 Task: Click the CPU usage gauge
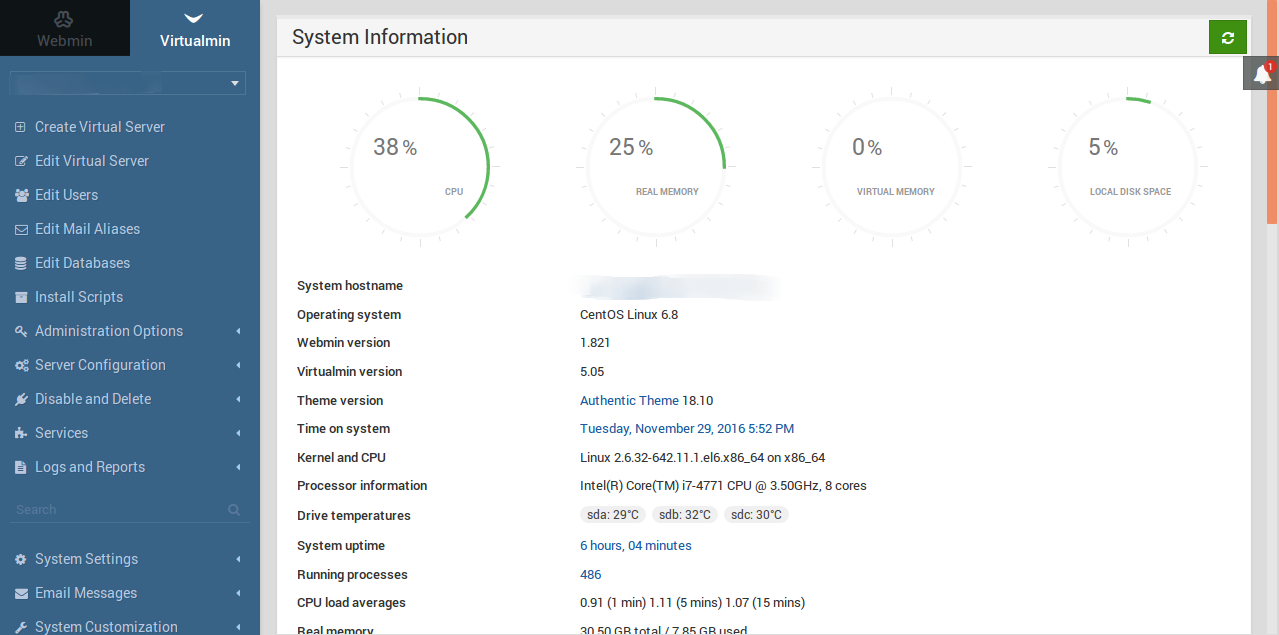coord(420,167)
